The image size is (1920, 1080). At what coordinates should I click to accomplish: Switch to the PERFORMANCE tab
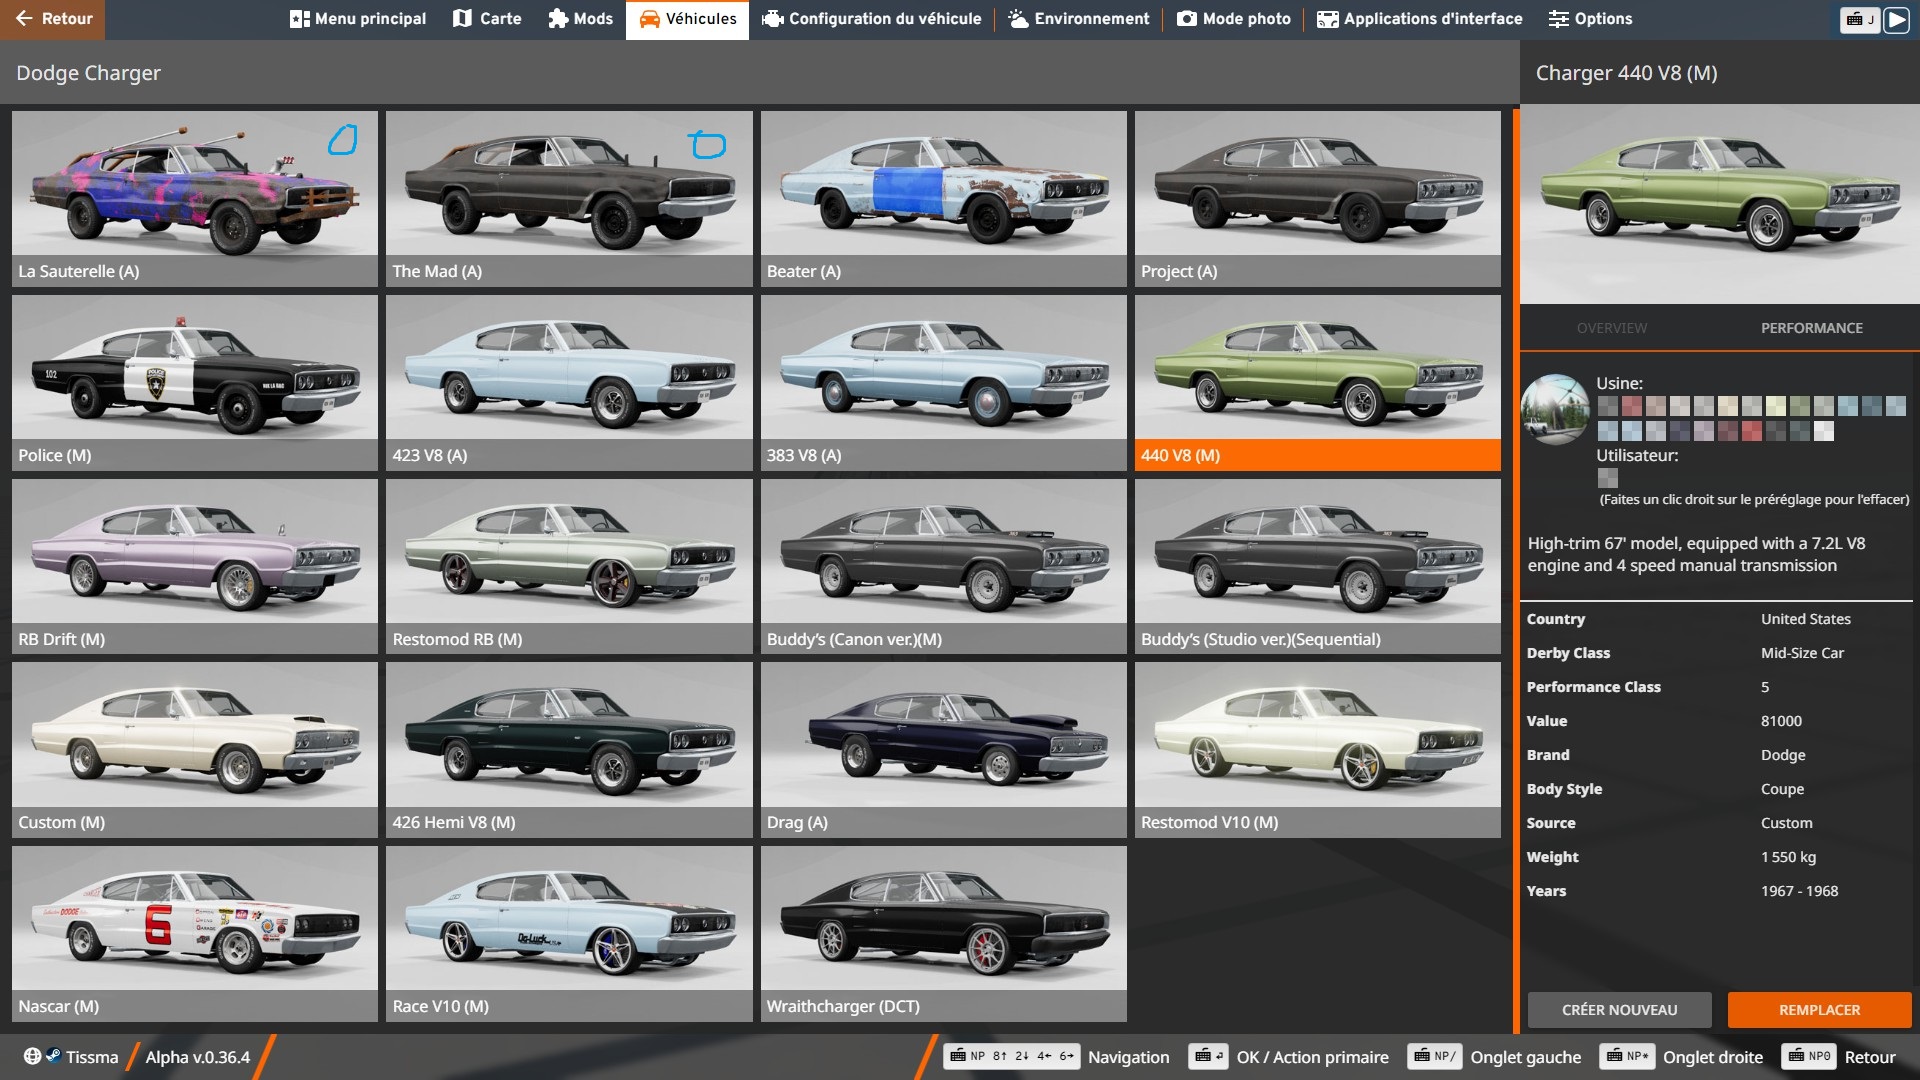1811,328
